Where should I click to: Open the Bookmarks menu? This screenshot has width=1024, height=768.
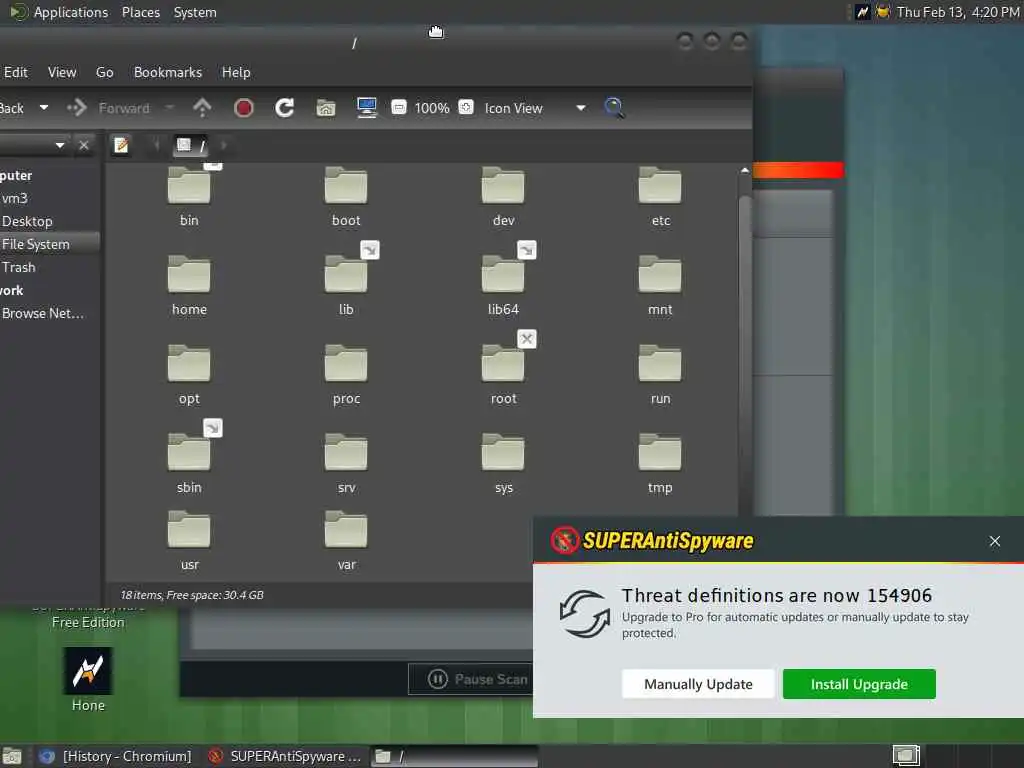pos(168,72)
